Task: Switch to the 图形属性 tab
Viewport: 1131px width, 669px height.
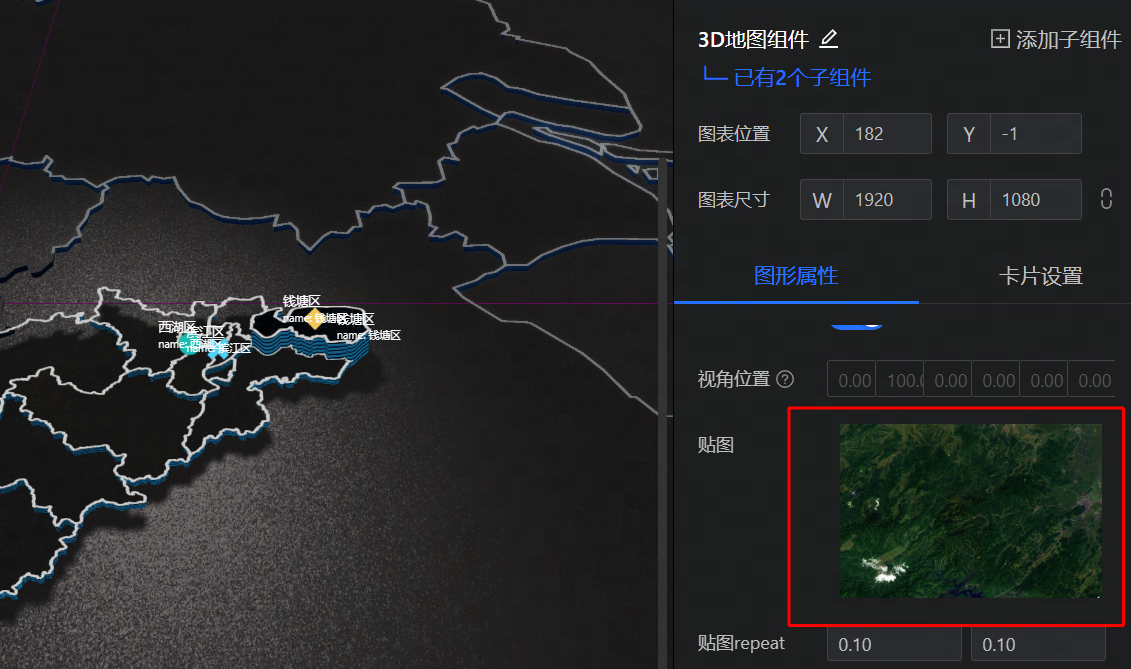Action: (x=796, y=276)
